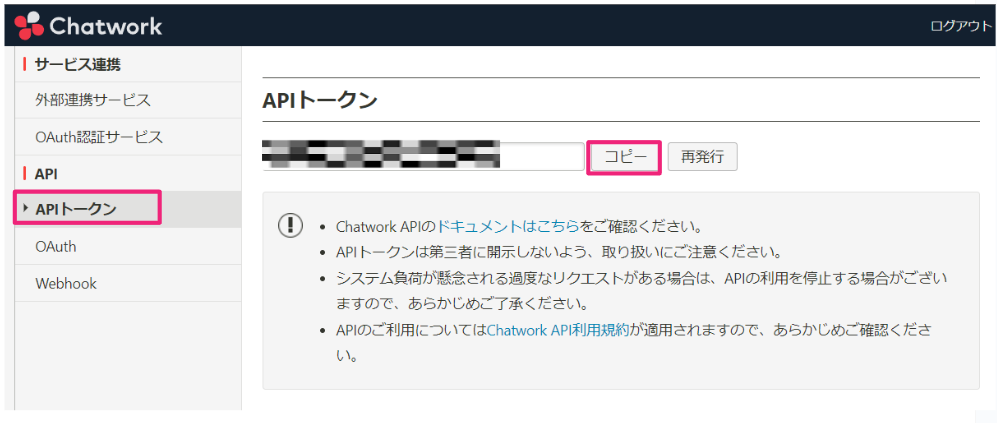Click the ログアウト link
The image size is (997, 423).
[961, 26]
